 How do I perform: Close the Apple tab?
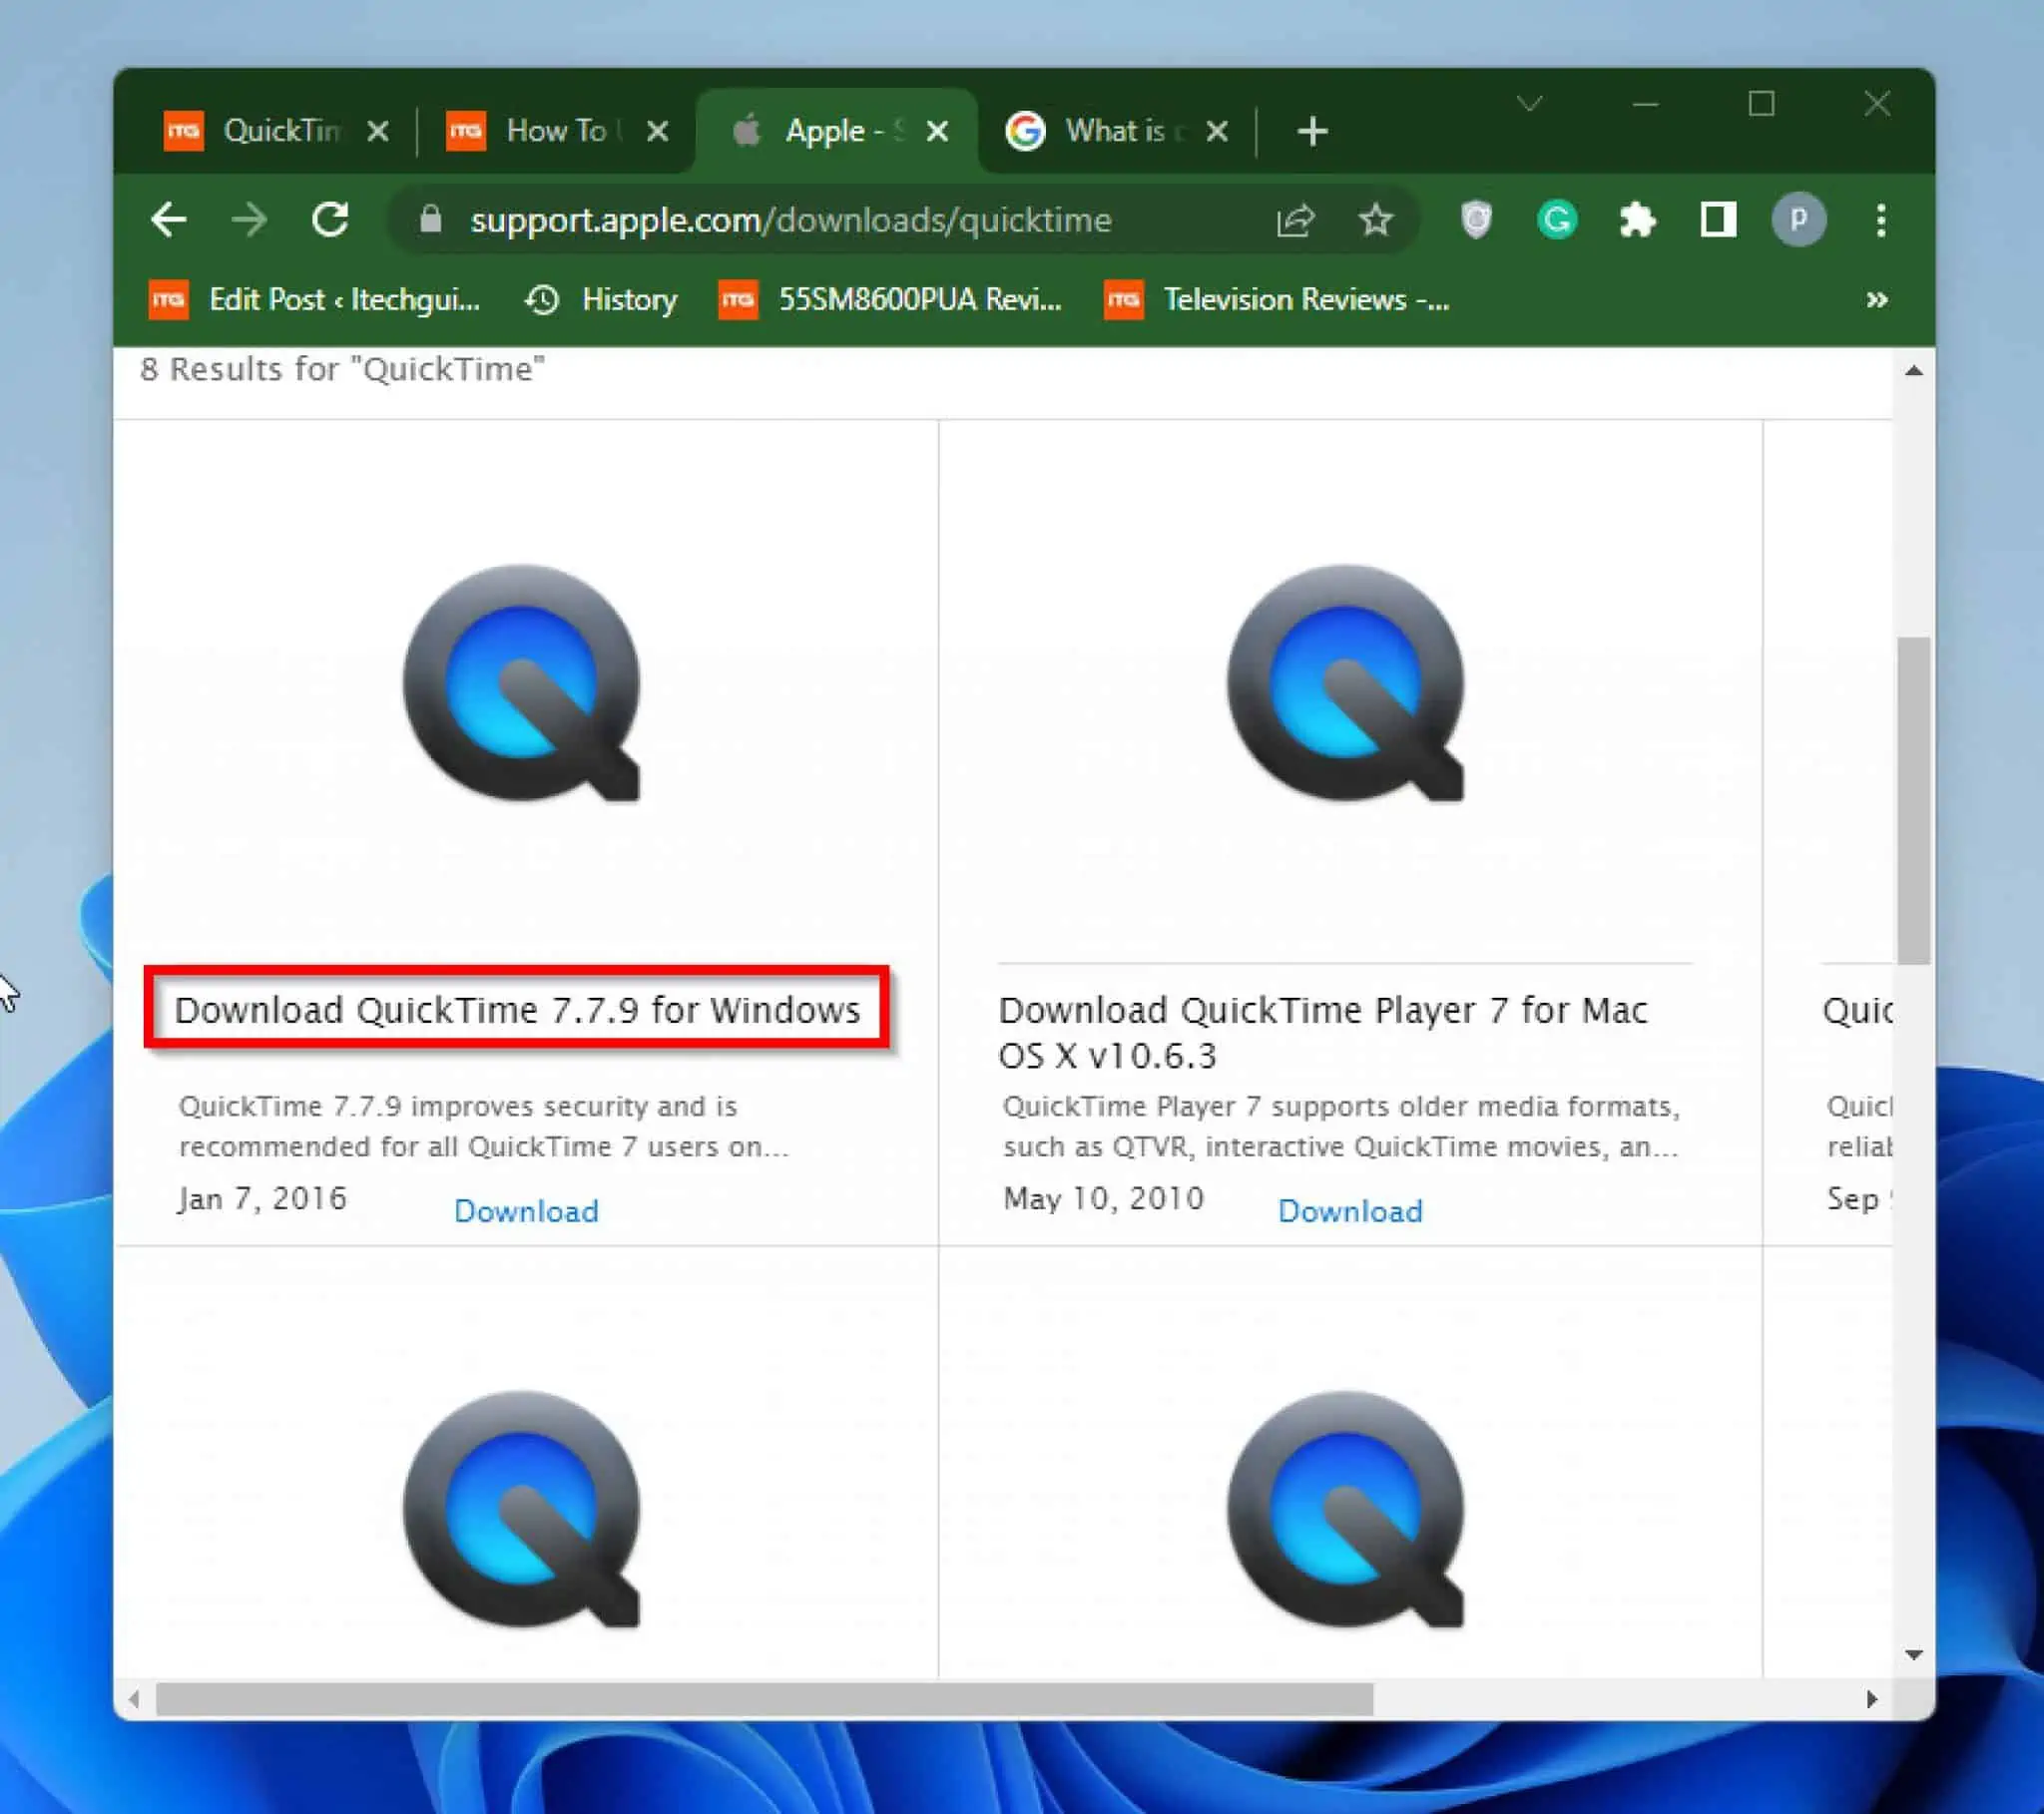coord(938,131)
